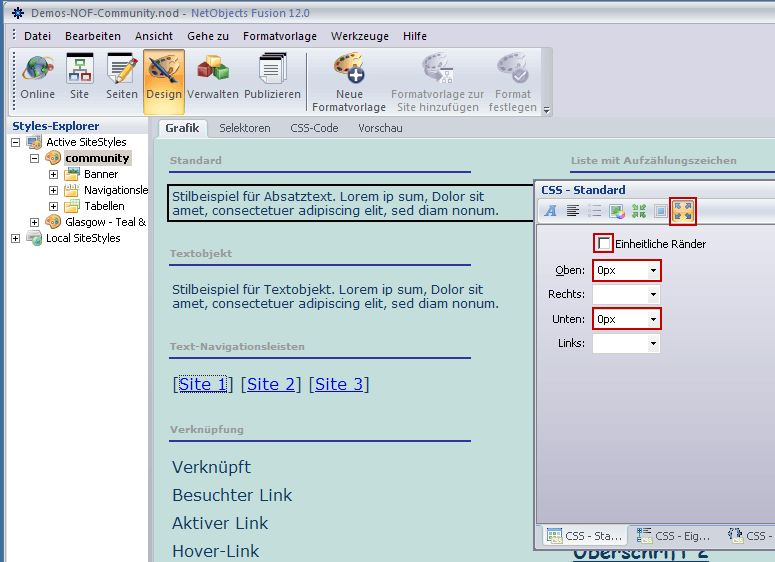Image resolution: width=775 pixels, height=562 pixels.
Task: Click the Styles-Explorer panel title
Action: click(56, 126)
